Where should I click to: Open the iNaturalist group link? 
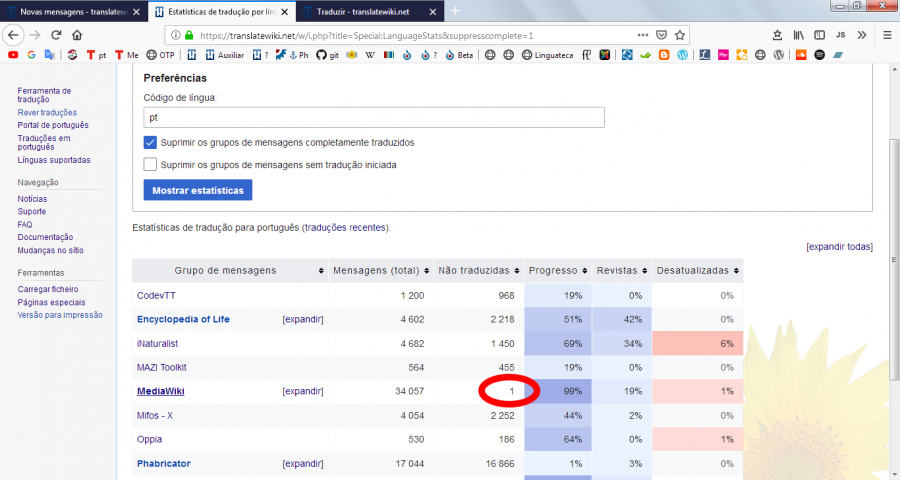point(157,343)
